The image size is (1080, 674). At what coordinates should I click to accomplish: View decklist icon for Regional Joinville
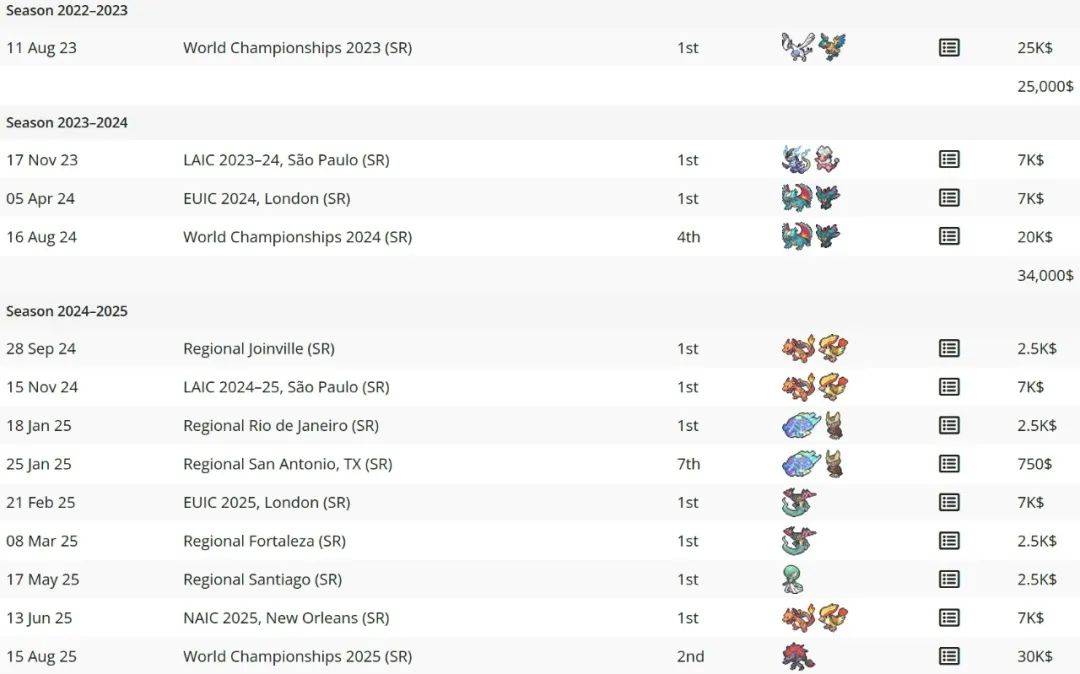(949, 348)
